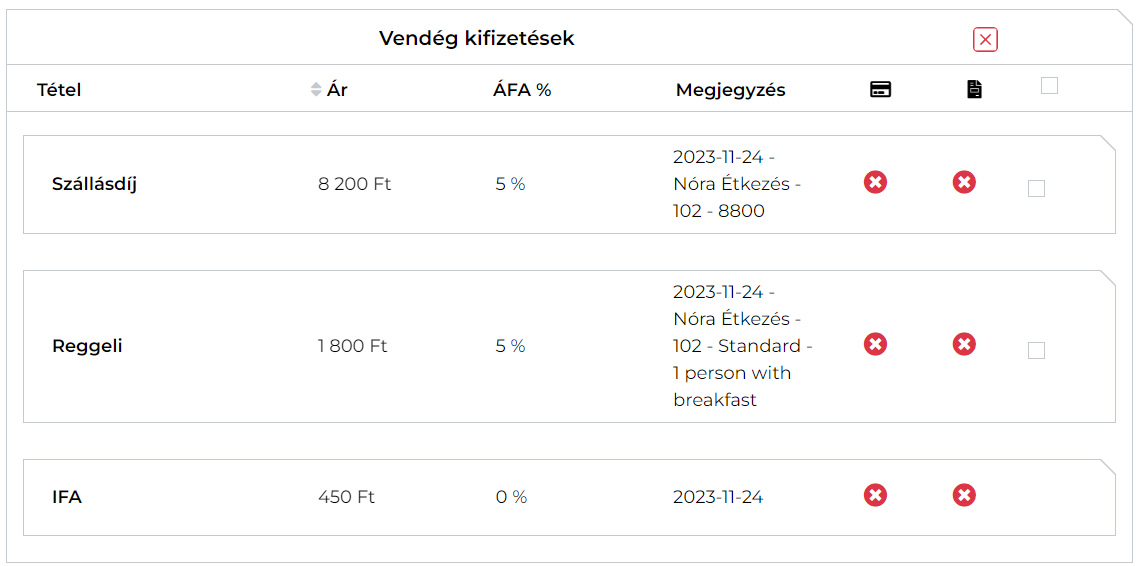
Task: Check the Reggeli row checkbox
Action: pos(1036,350)
